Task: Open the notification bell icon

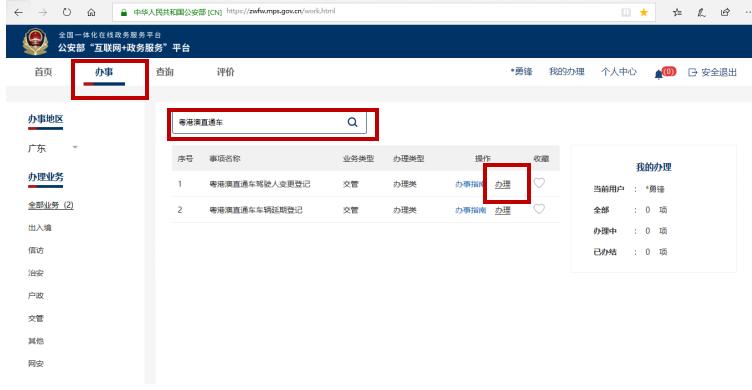Action: pos(658,74)
